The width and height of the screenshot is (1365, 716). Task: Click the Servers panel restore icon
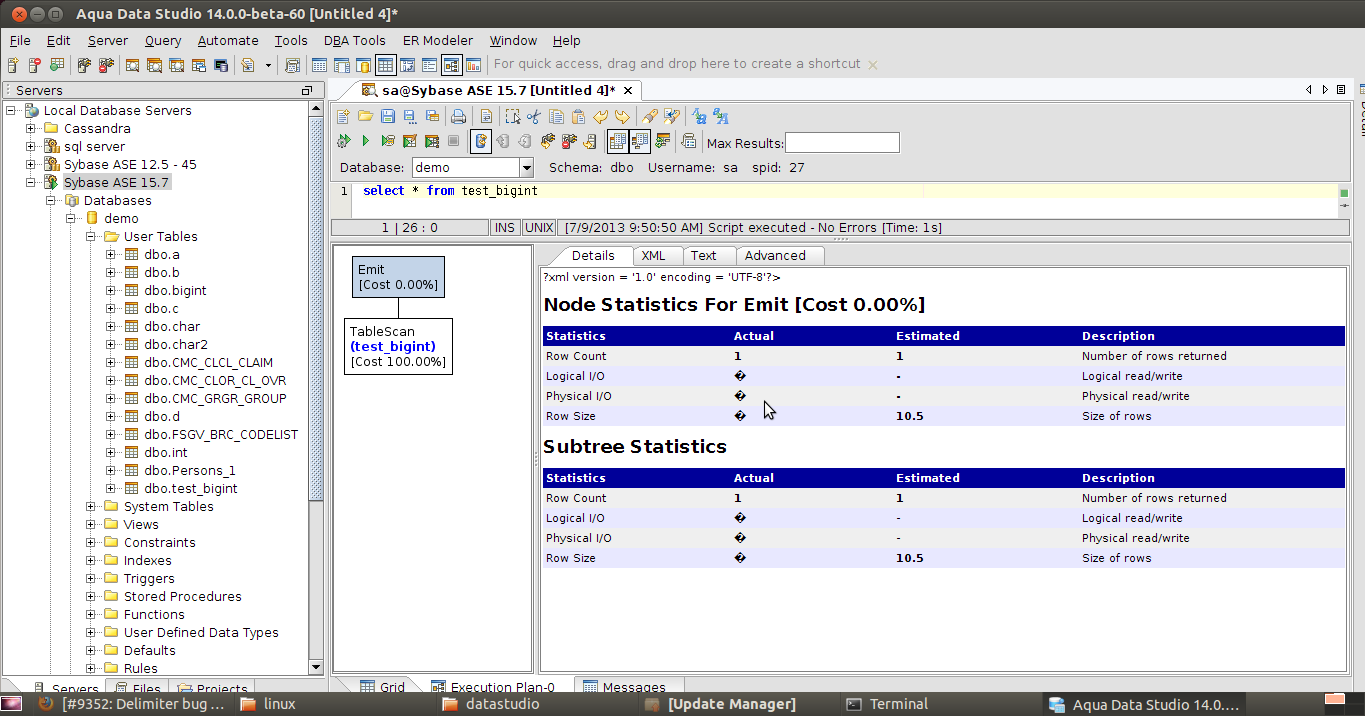click(307, 90)
